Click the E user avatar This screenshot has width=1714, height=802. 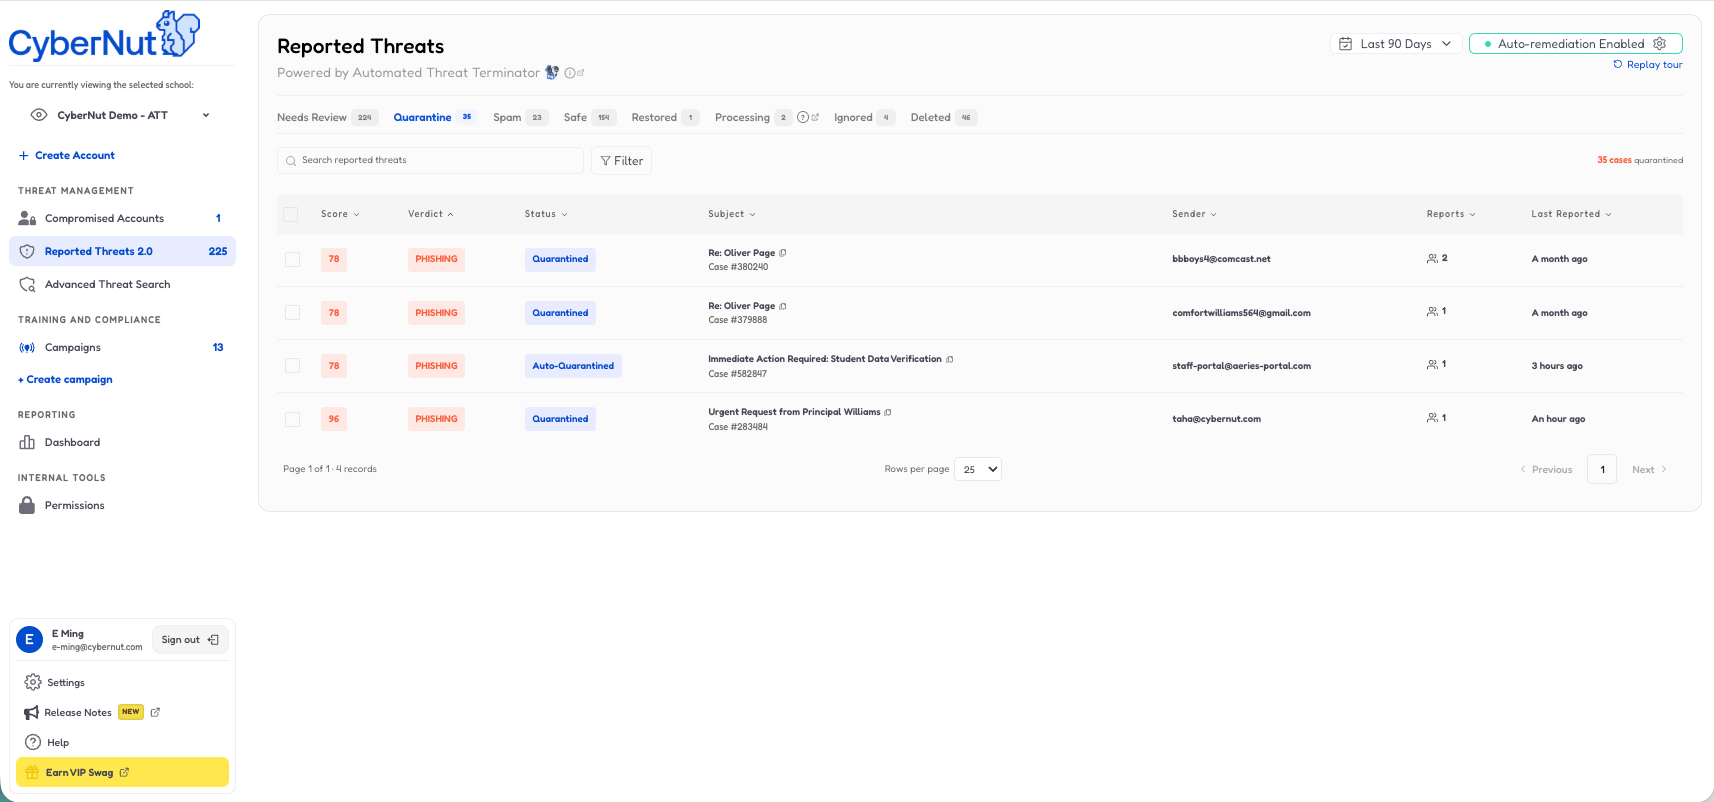click(x=29, y=640)
